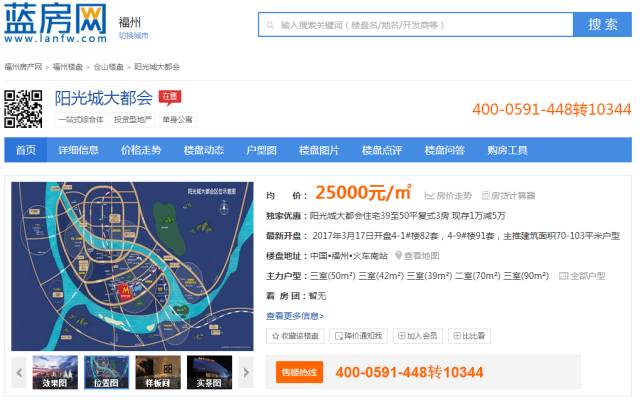Click the search magnifier icon in search box
The image size is (640, 400).
point(270,25)
